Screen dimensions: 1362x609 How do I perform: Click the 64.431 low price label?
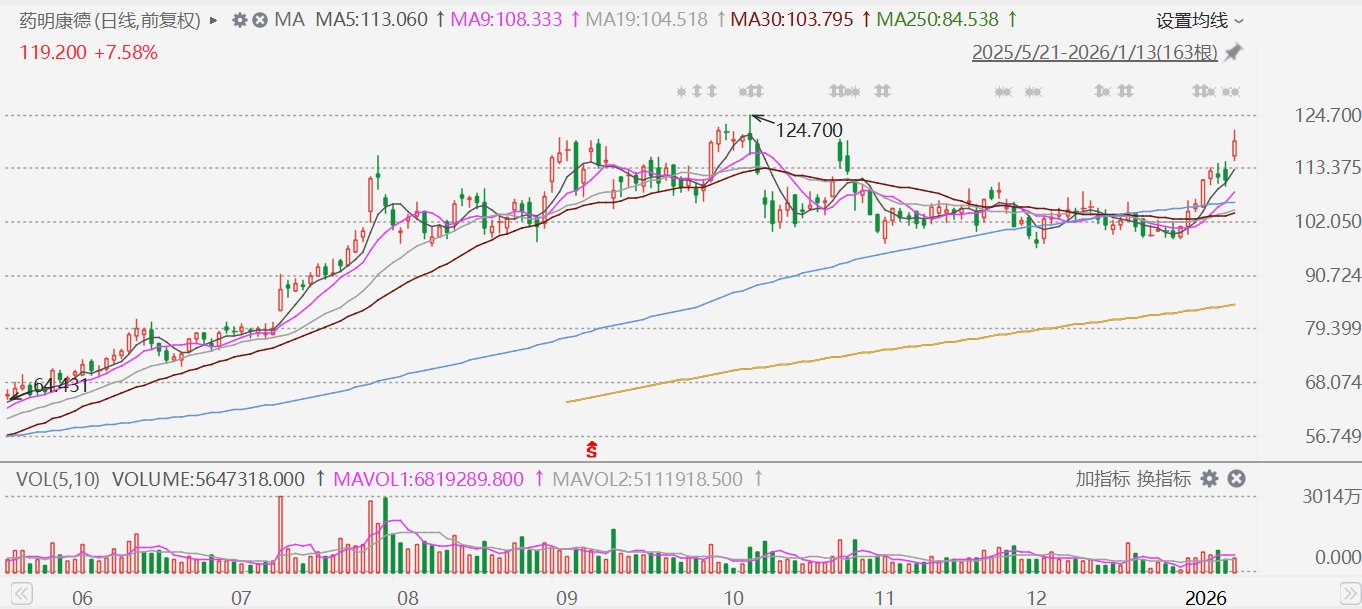[x=61, y=385]
